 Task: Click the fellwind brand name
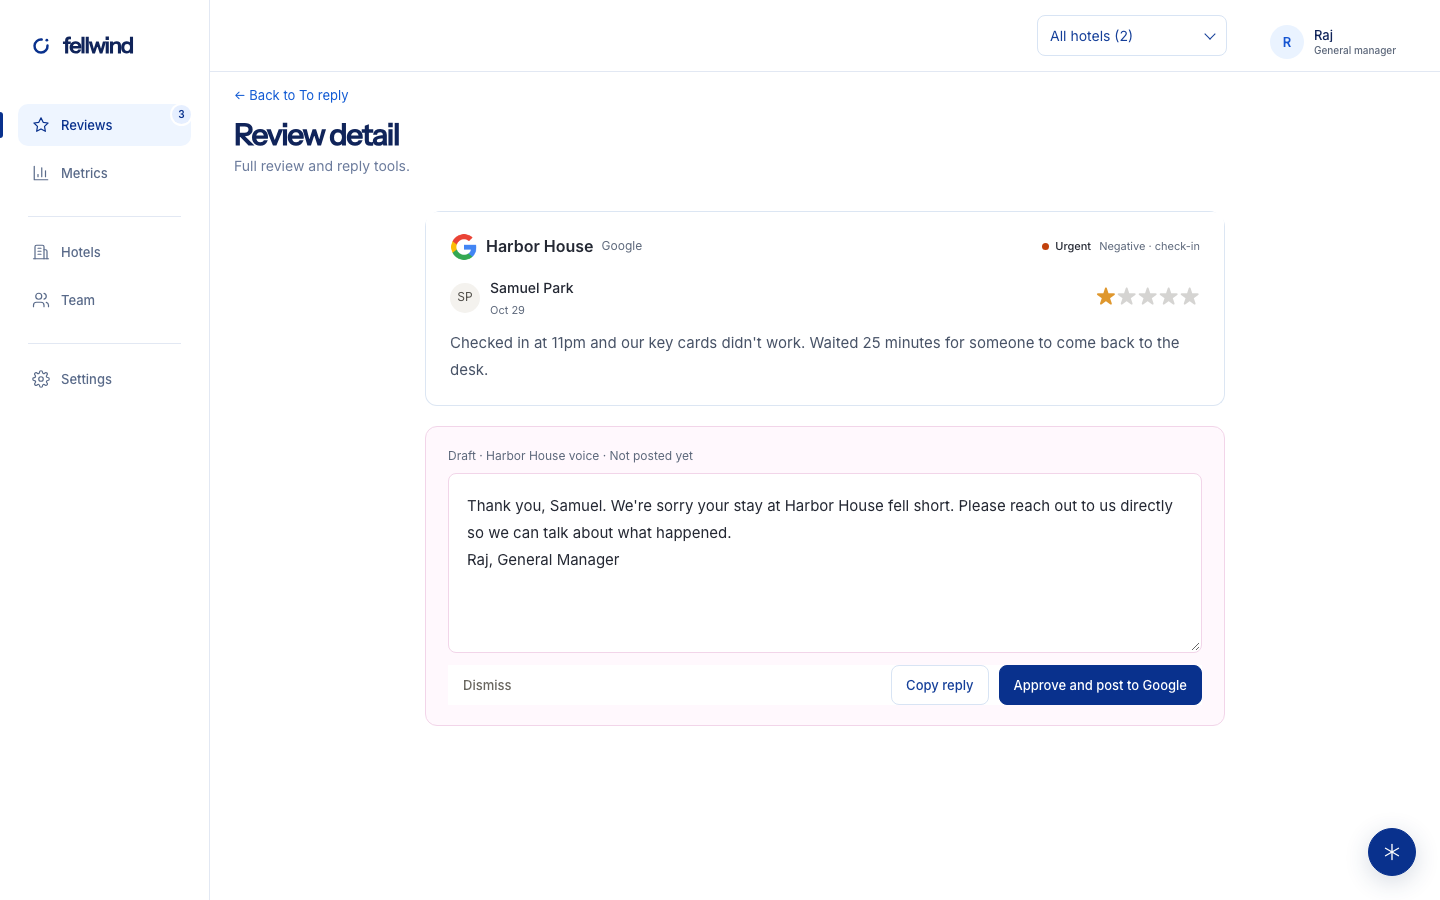98,45
